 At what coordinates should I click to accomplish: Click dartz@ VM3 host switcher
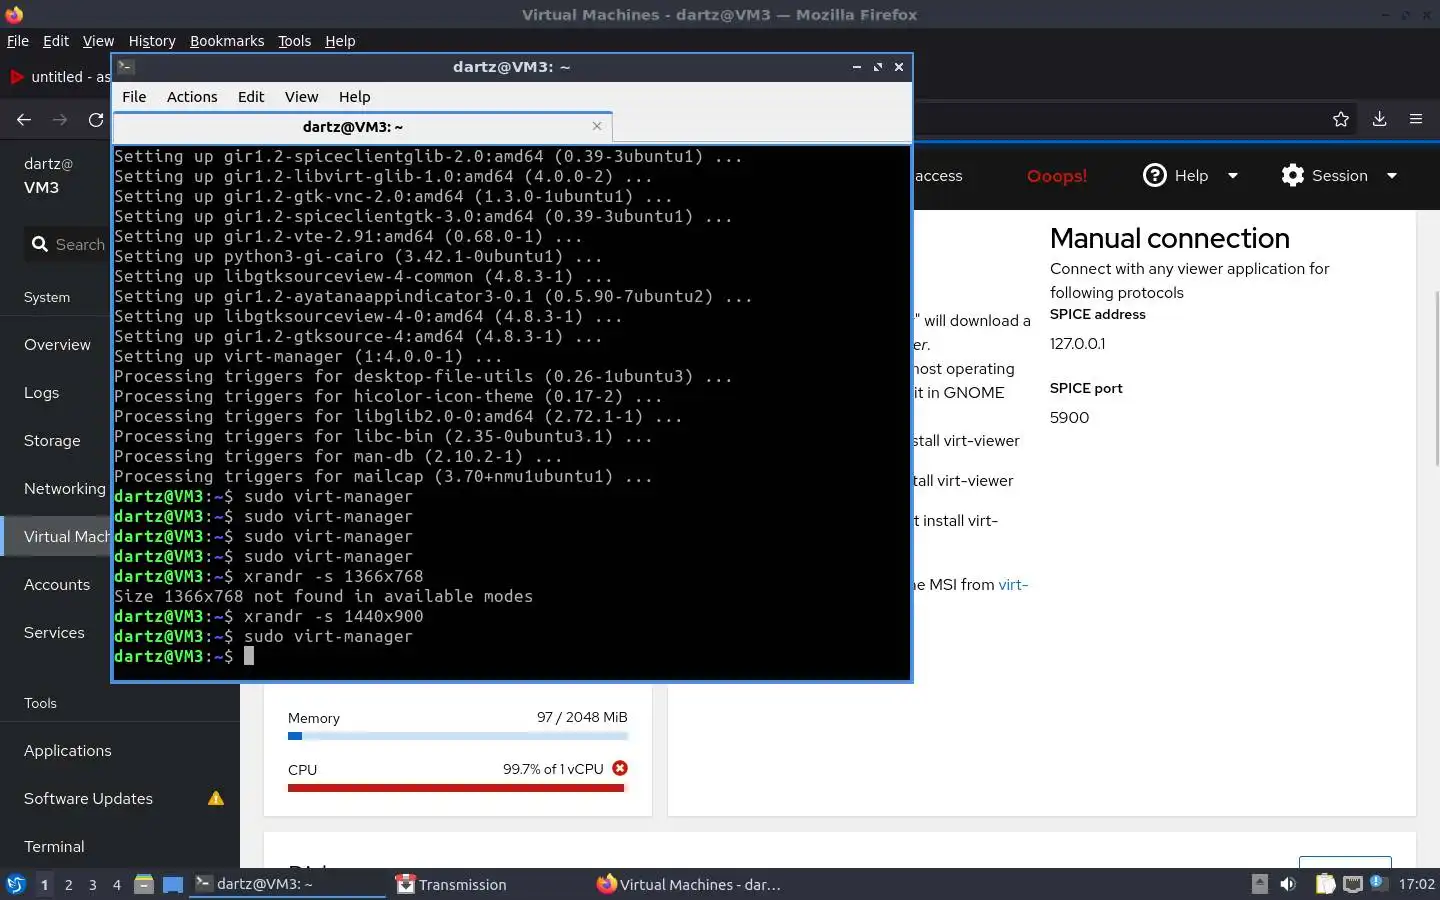(48, 175)
